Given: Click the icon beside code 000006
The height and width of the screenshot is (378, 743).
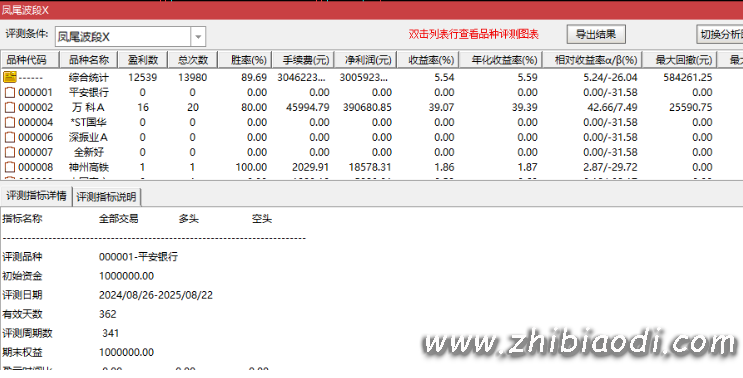Looking at the screenshot, I should coord(9,137).
